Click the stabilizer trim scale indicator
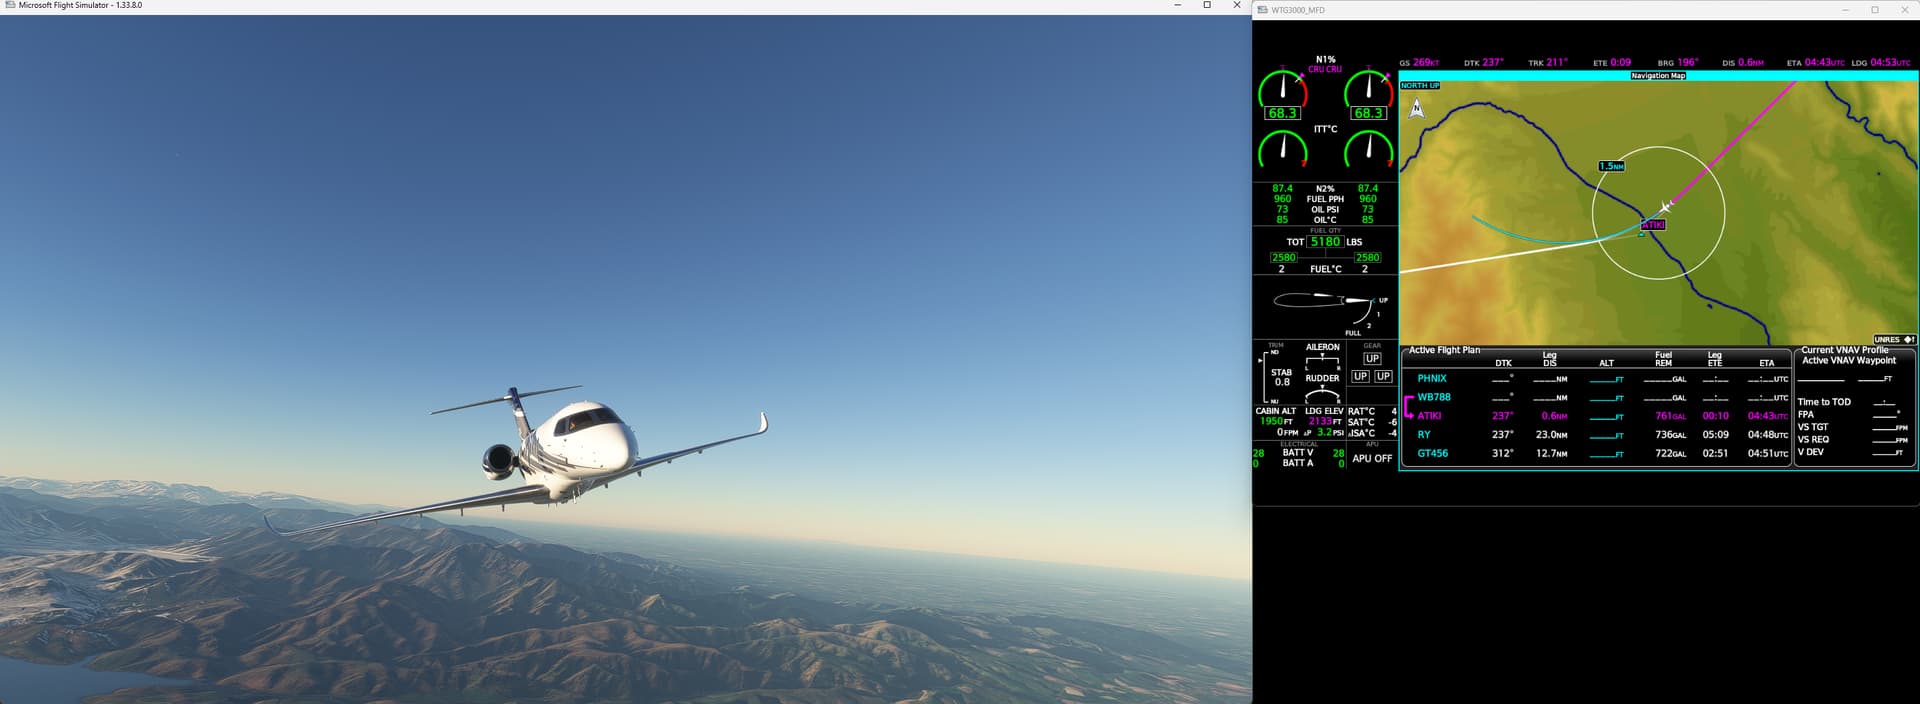The height and width of the screenshot is (704, 1920). (1266, 376)
